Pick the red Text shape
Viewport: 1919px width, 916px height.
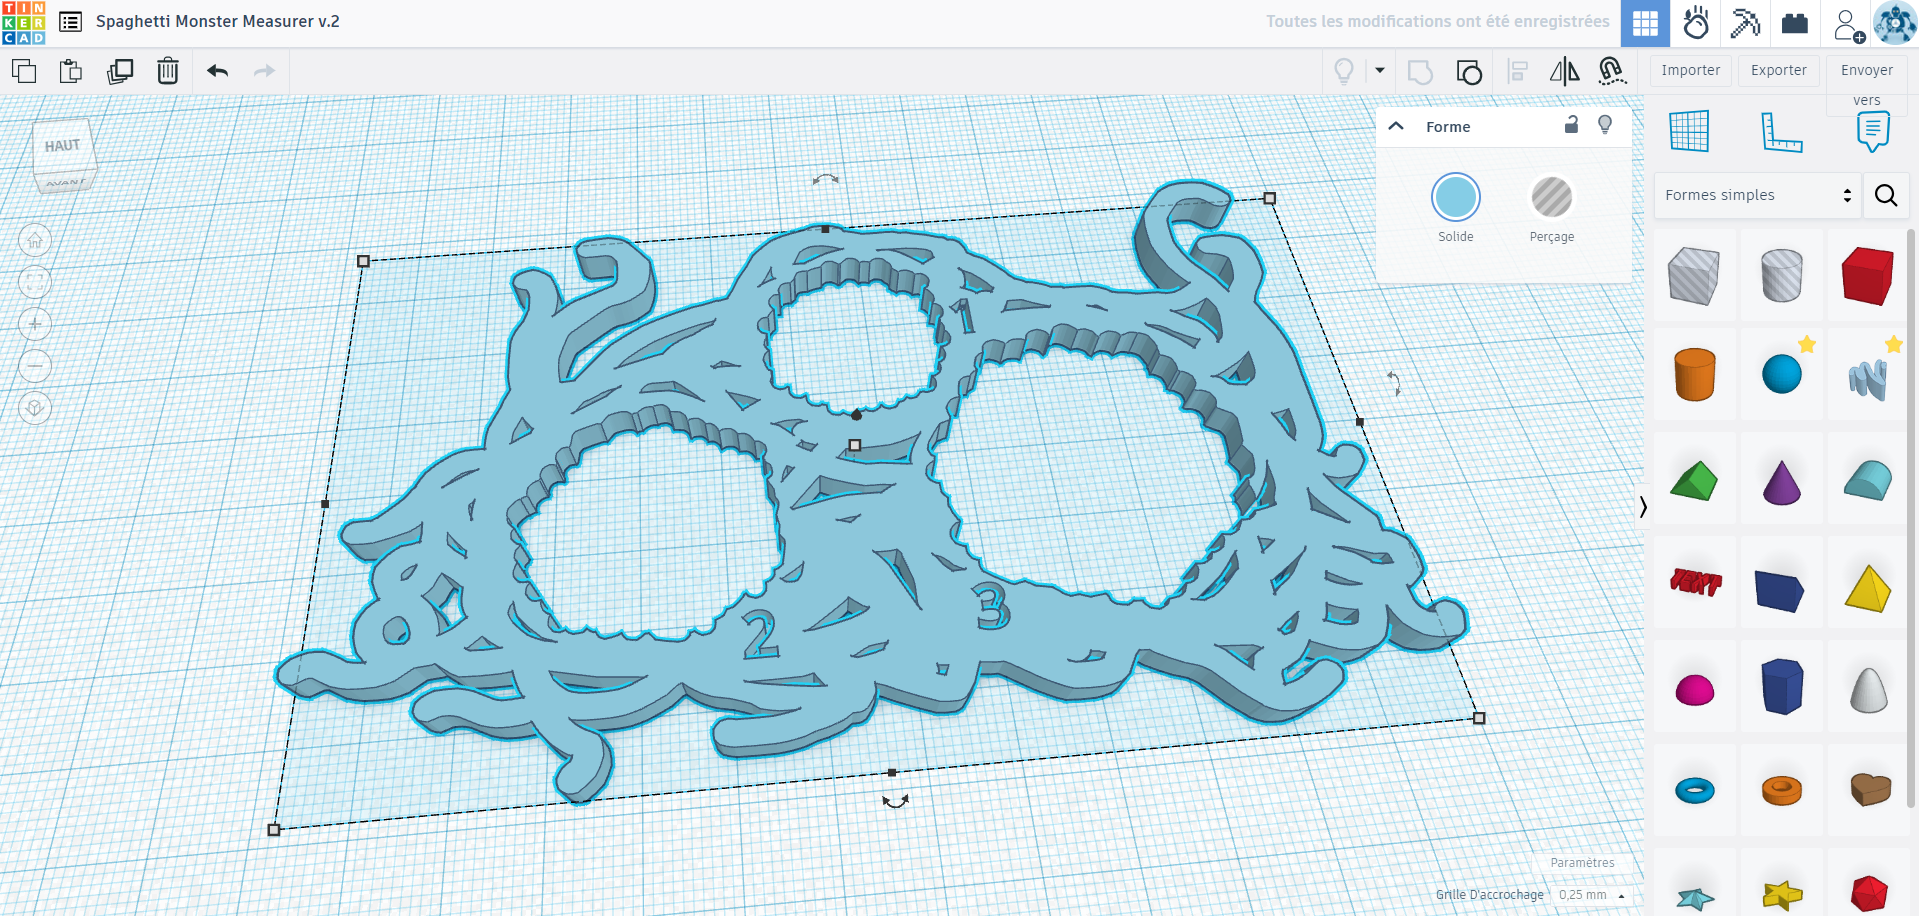pyautogui.click(x=1695, y=581)
